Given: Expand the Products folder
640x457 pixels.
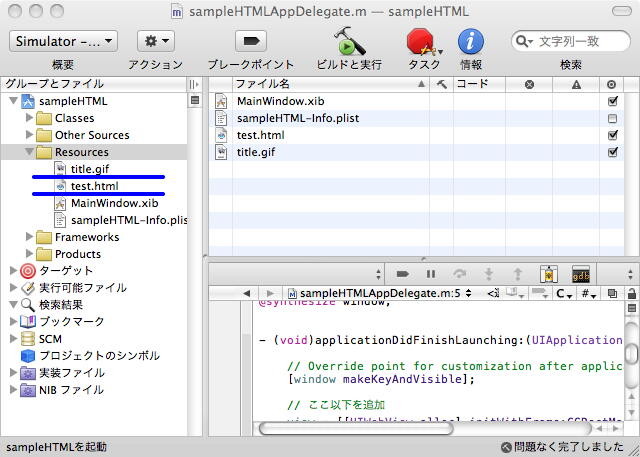Looking at the screenshot, I should point(29,253).
